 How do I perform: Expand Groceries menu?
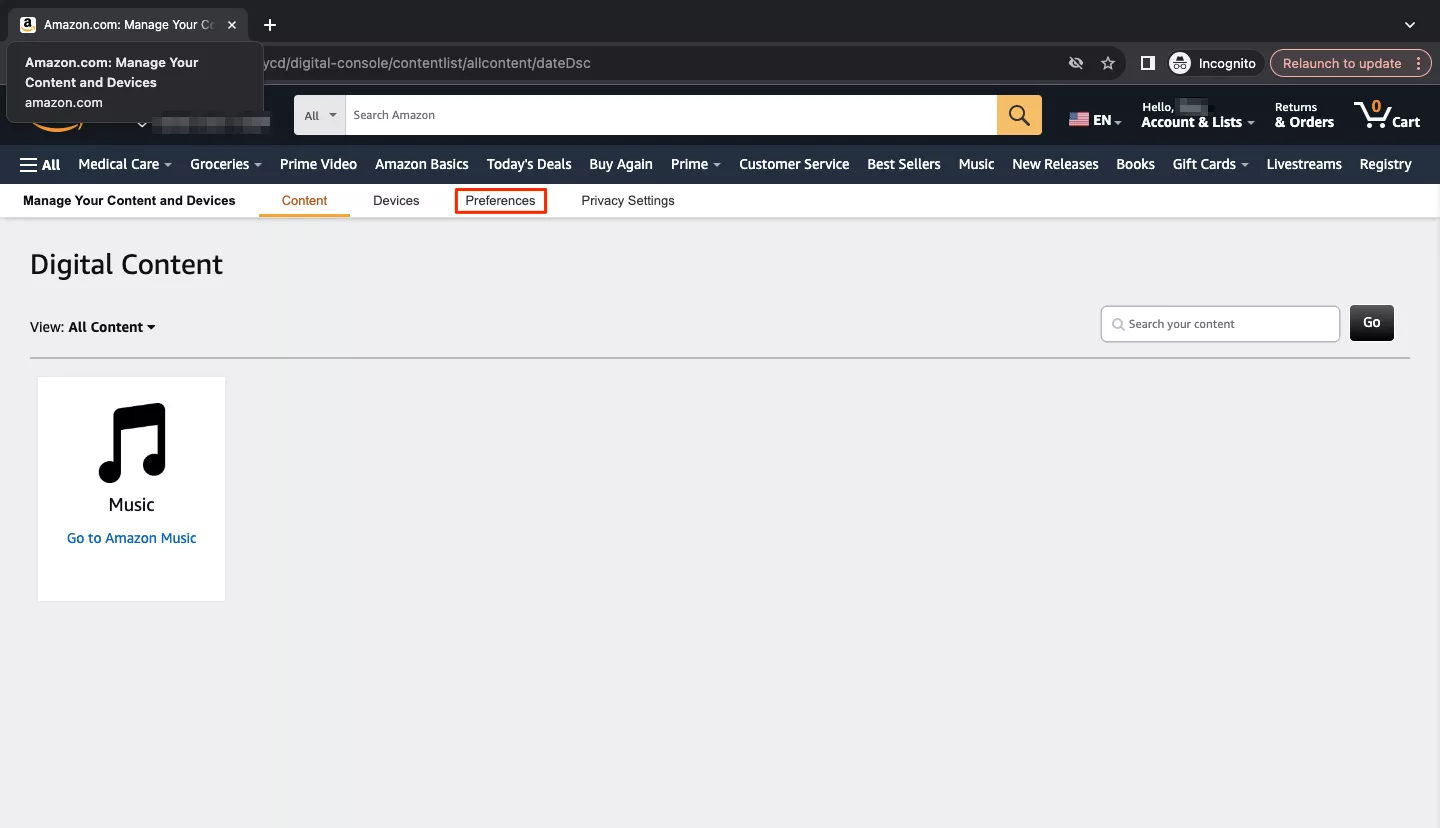point(226,164)
